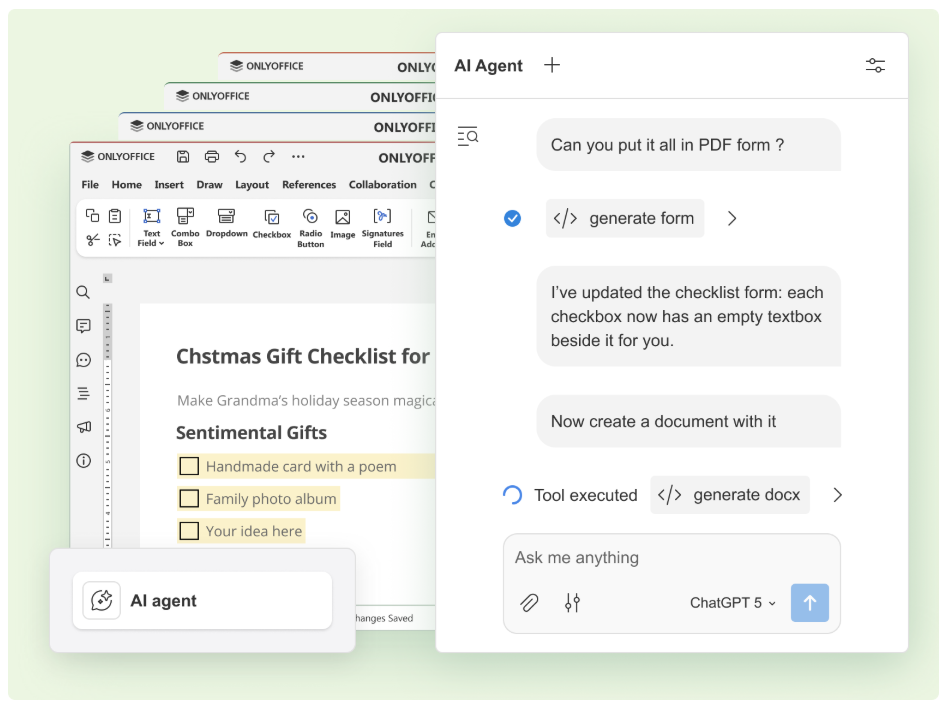
Task: Open the ChatGPT 5 model dropdown
Action: click(731, 603)
